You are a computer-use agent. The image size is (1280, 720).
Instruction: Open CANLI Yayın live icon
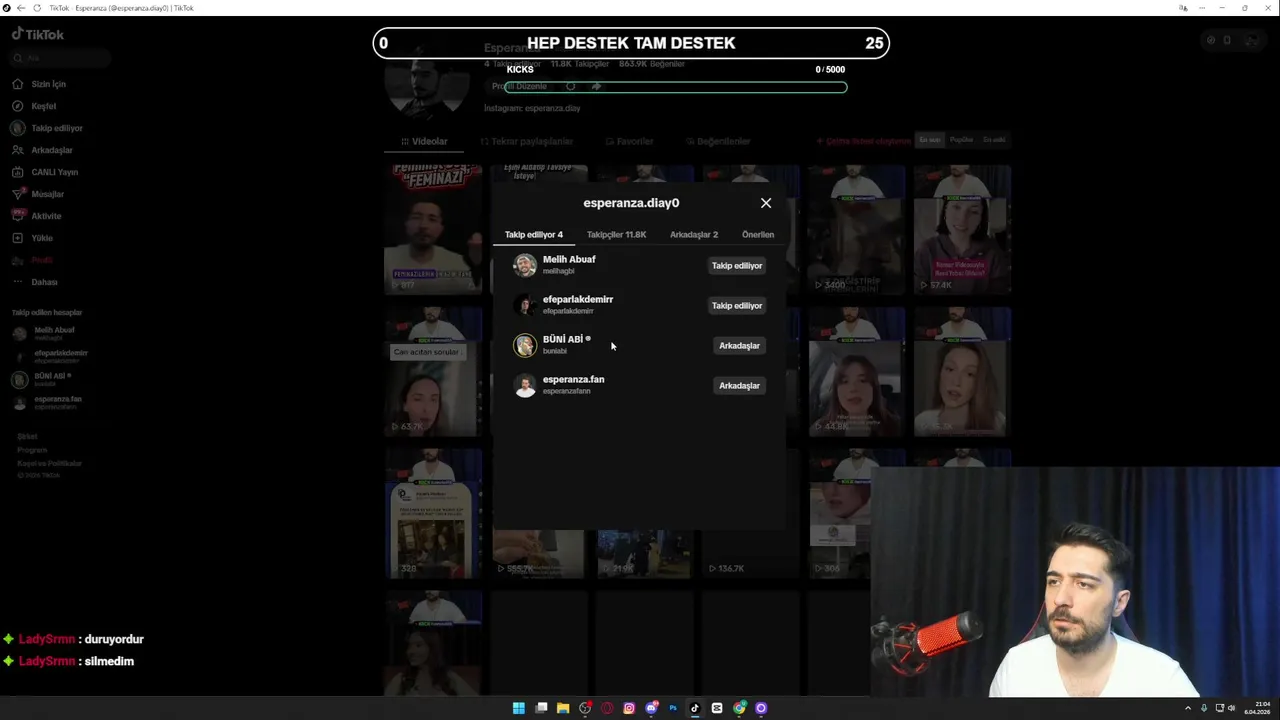pyautogui.click(x=18, y=172)
